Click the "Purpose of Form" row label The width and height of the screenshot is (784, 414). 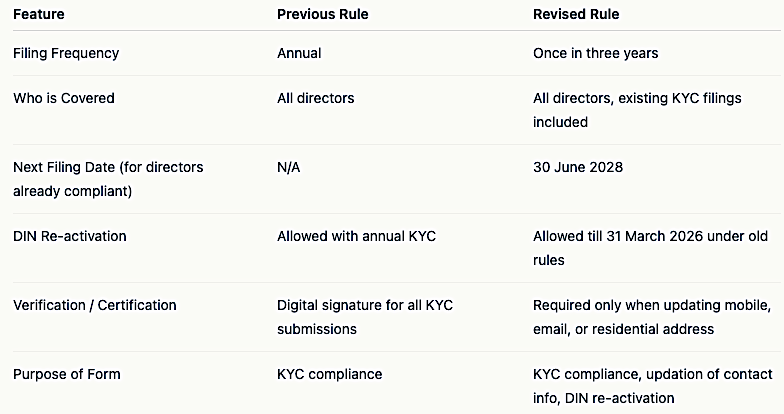coord(68,374)
